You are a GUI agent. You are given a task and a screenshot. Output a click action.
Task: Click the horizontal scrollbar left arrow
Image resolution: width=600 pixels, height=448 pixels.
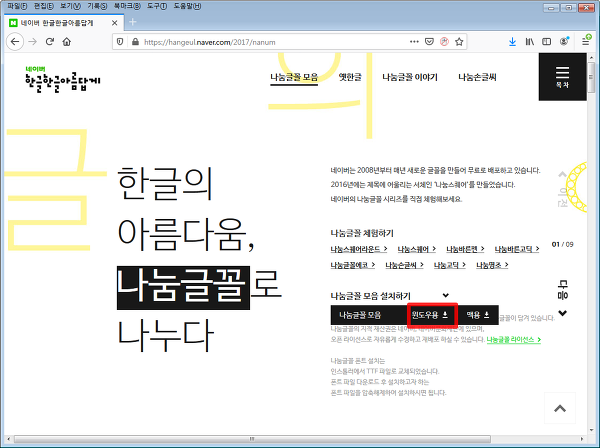click(8, 439)
